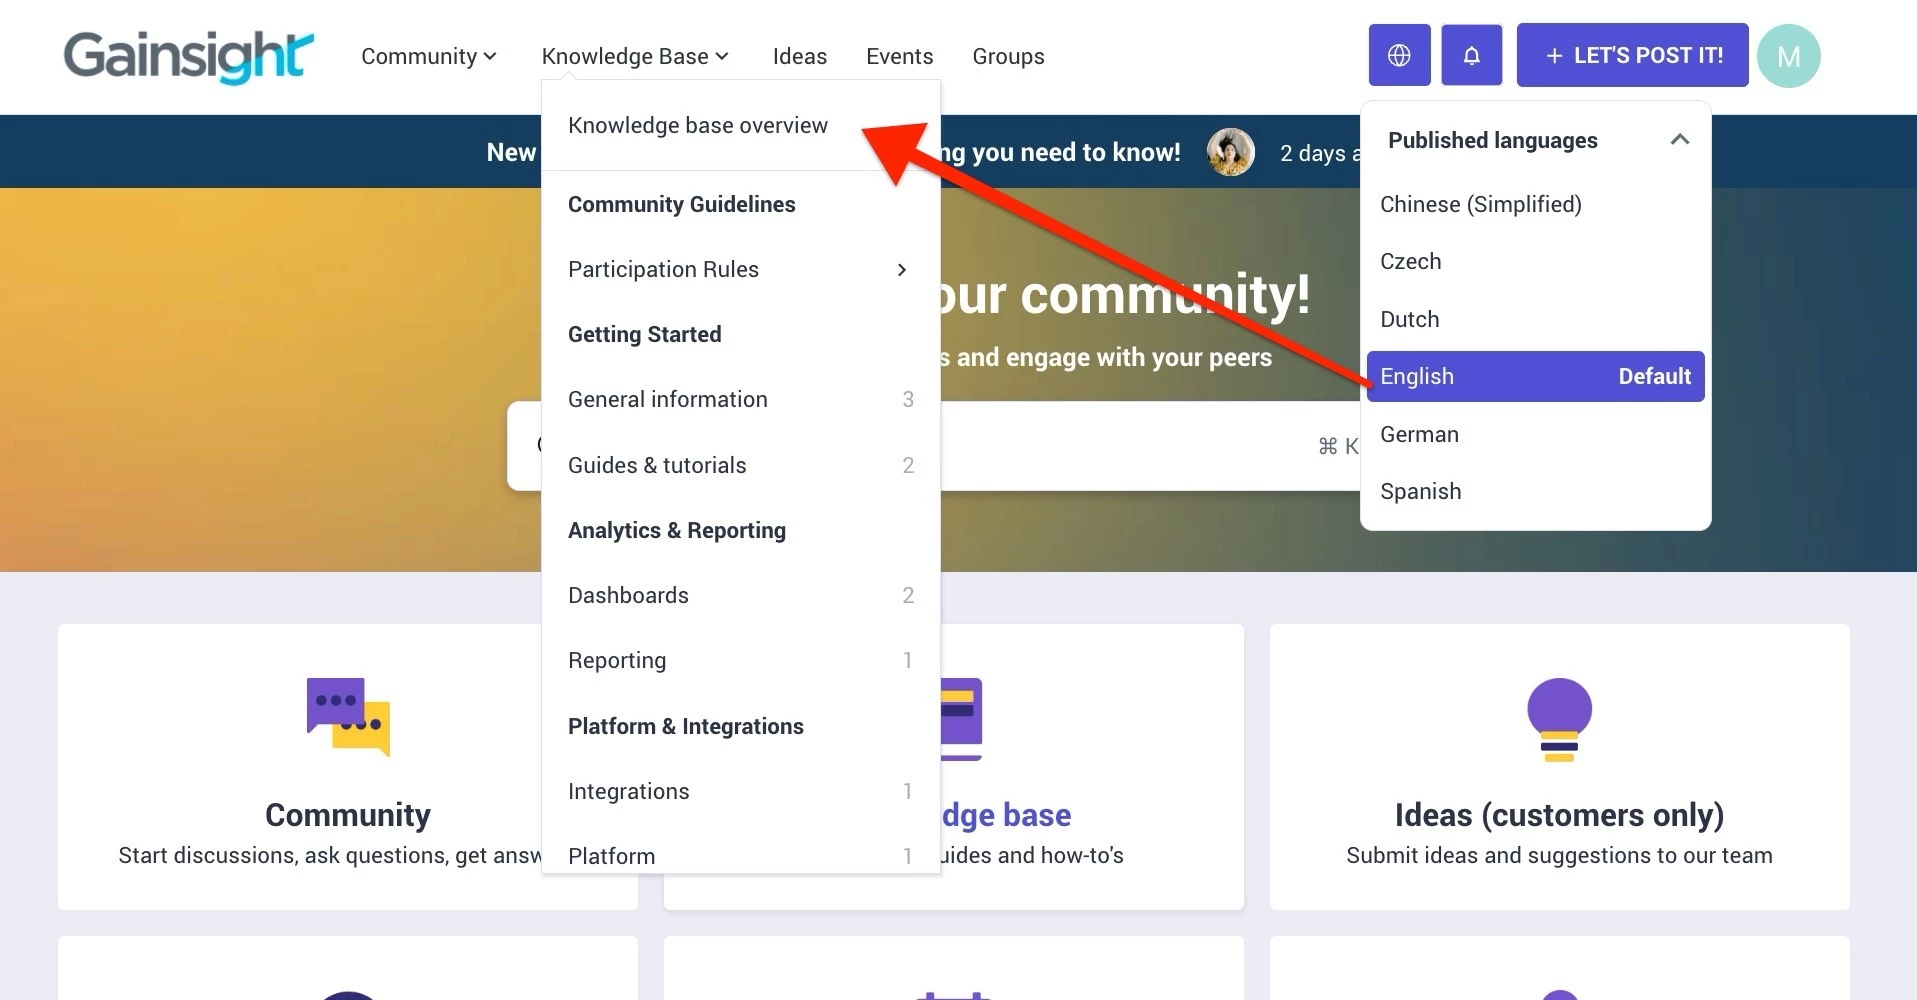The height and width of the screenshot is (1000, 1917).
Task: Open Guides & tutorials category
Action: 741,465
